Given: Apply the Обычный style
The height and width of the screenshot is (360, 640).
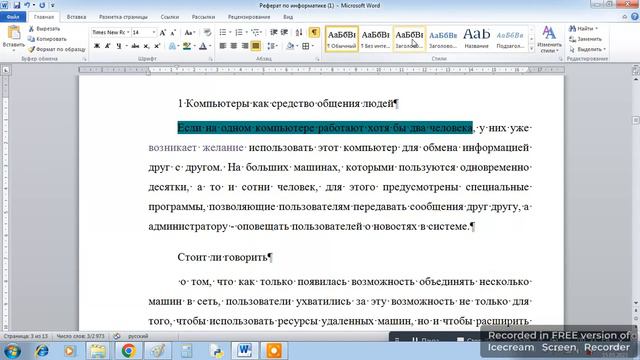Looking at the screenshot, I should (342, 39).
